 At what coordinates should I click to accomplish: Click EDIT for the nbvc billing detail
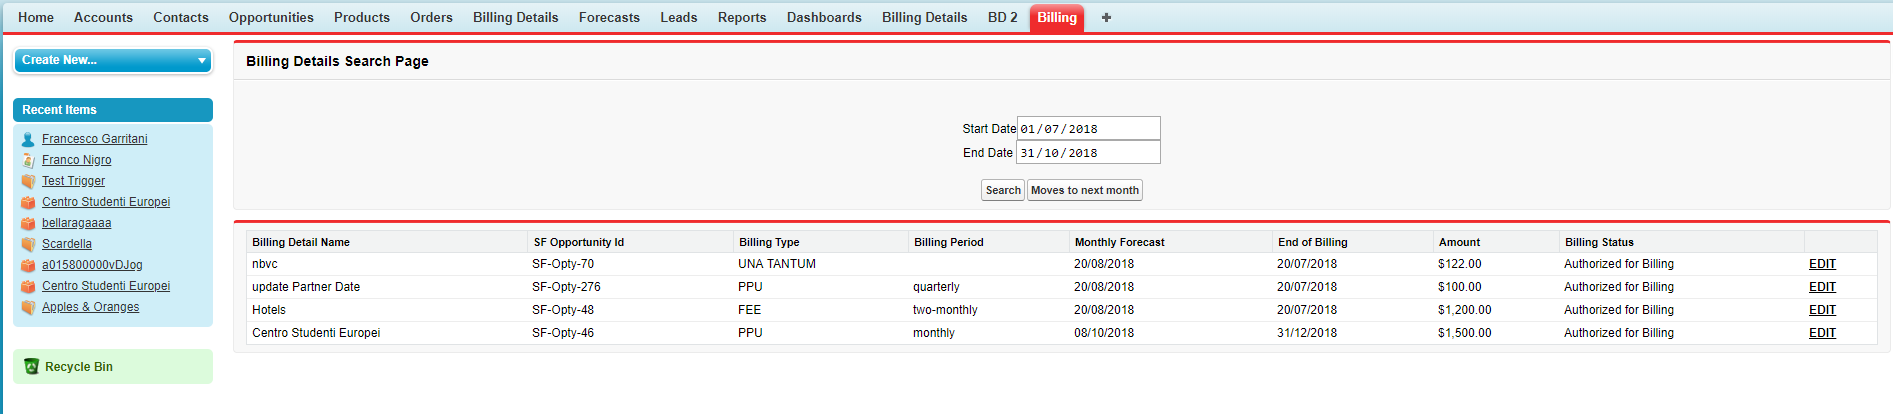tap(1822, 264)
